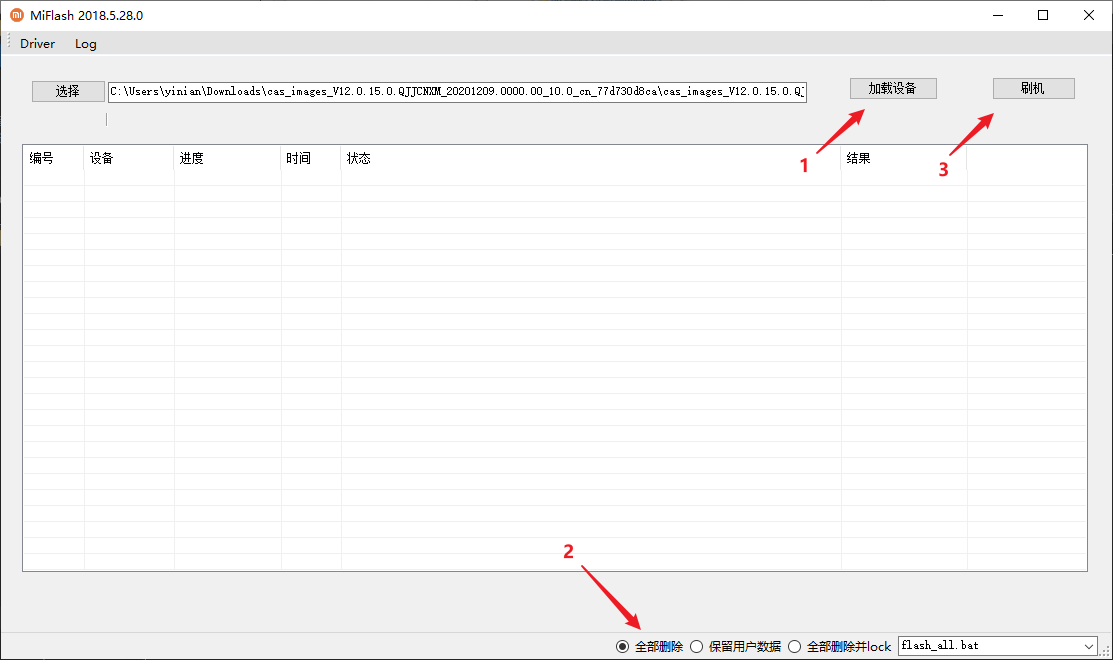Screen dimensions: 1113x660
Task: Minimize the MiFlash window
Action: 998,15
